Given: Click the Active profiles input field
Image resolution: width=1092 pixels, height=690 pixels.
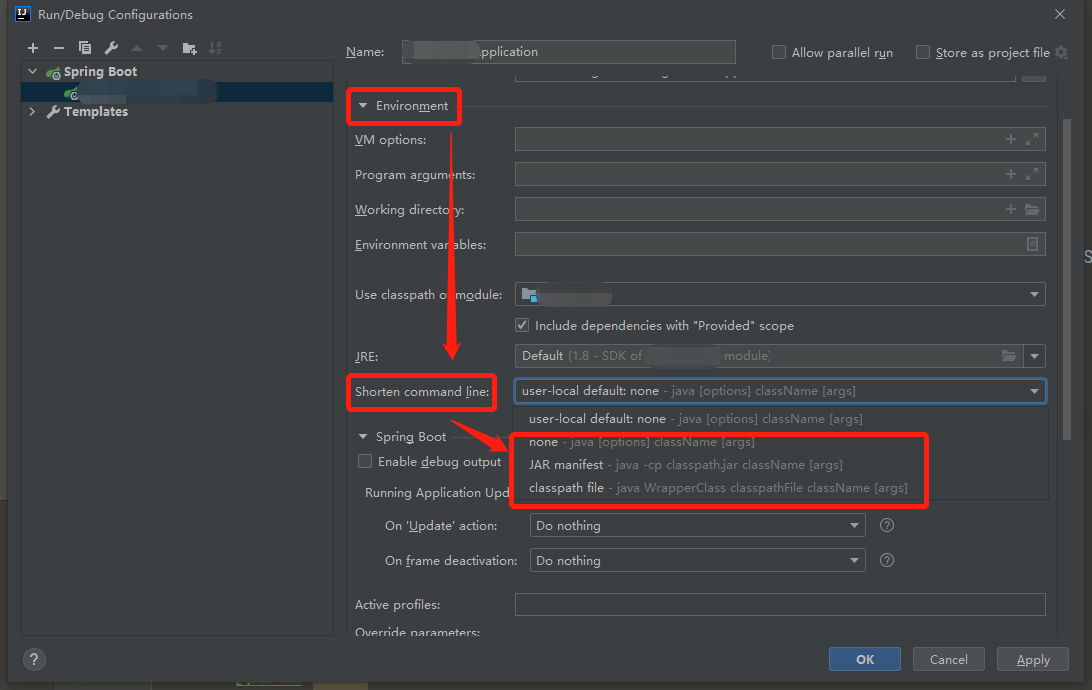Looking at the screenshot, I should [x=780, y=604].
